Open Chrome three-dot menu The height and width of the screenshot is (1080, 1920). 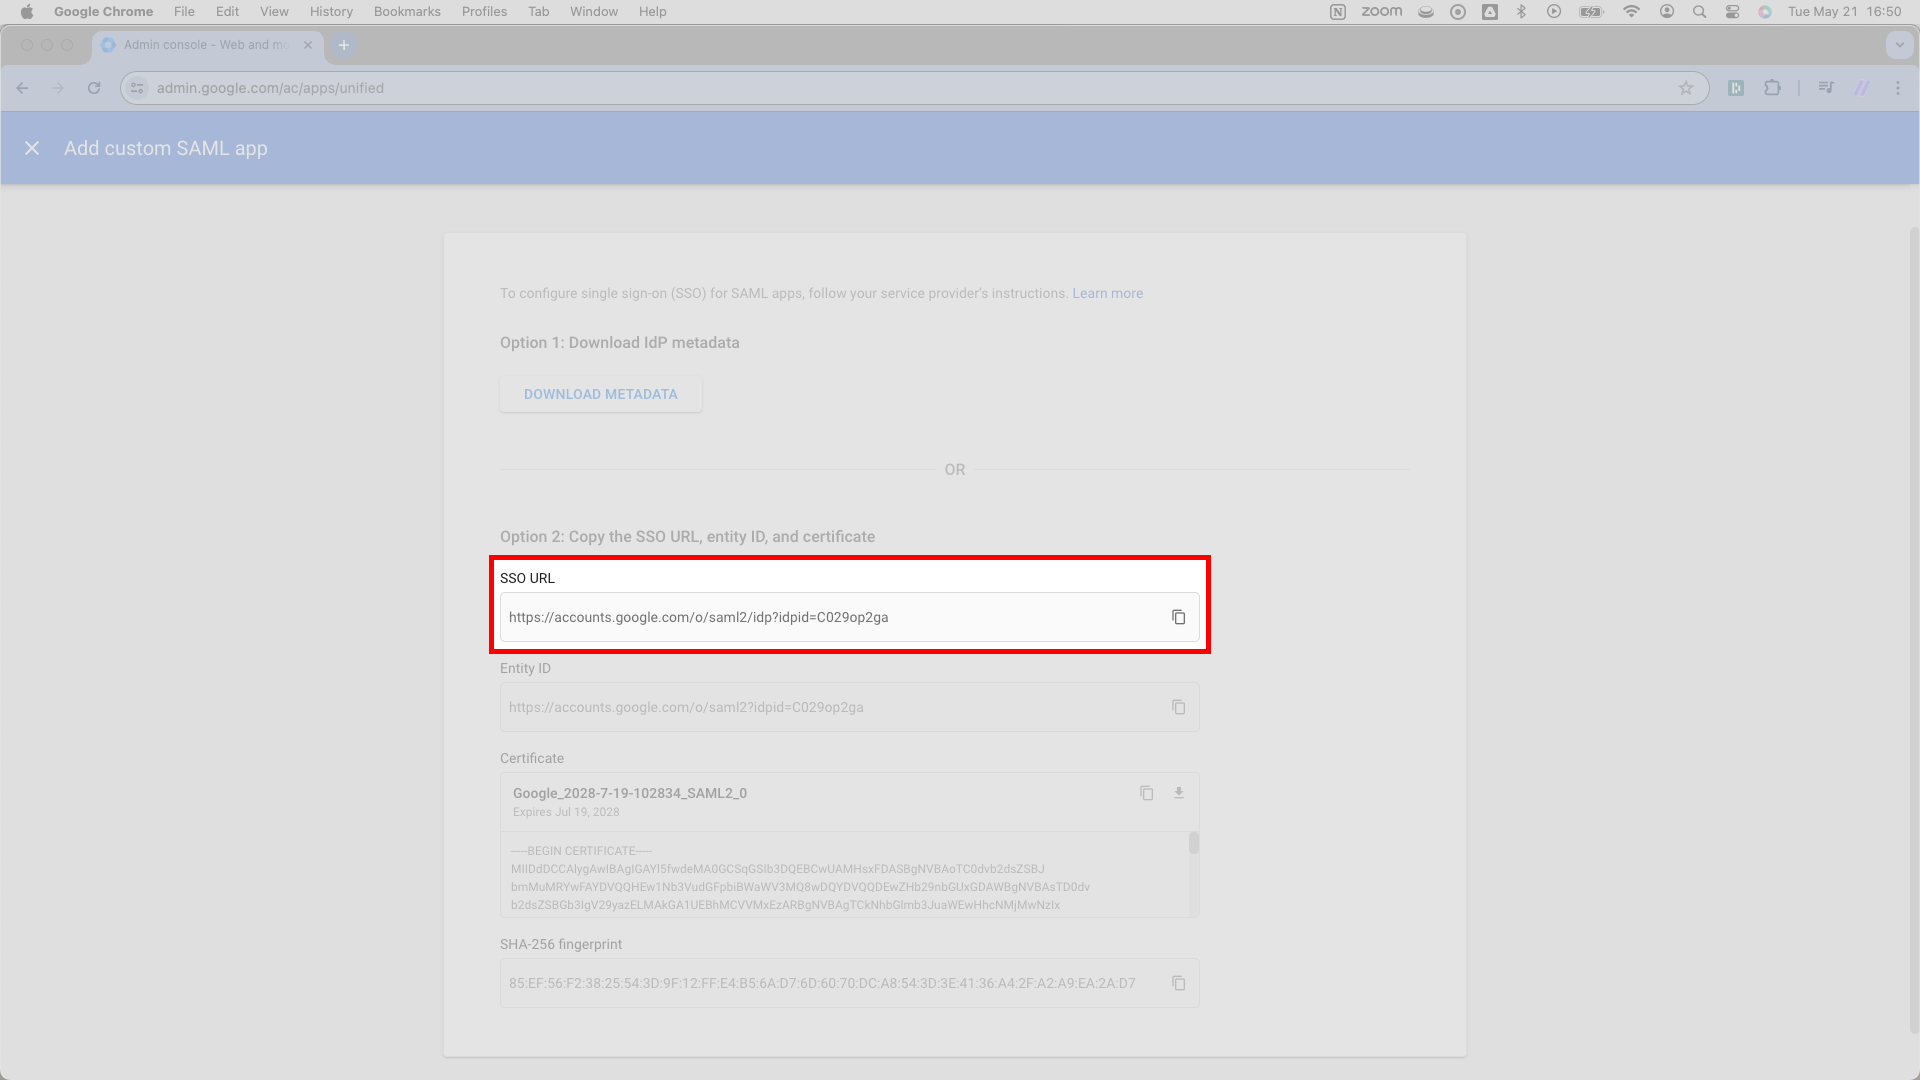point(1898,88)
